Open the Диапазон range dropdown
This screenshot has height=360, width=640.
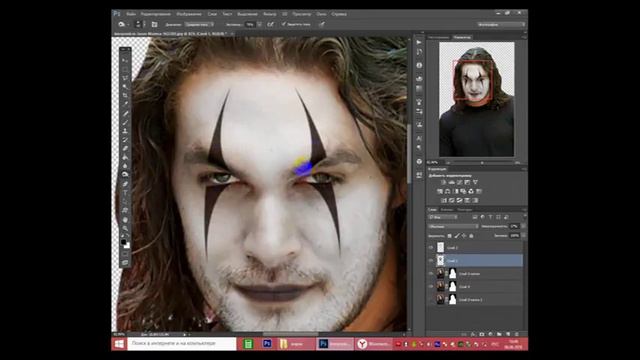pos(199,24)
